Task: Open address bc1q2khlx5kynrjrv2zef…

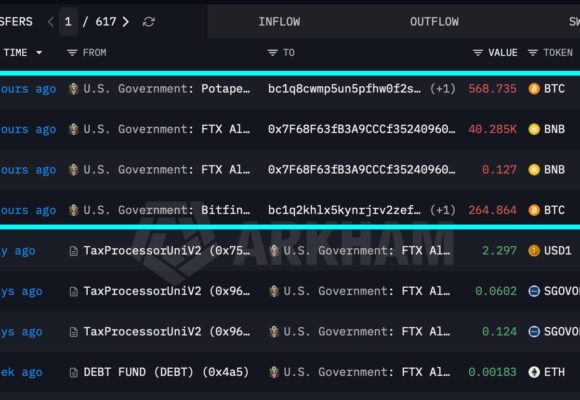Action: (x=344, y=210)
